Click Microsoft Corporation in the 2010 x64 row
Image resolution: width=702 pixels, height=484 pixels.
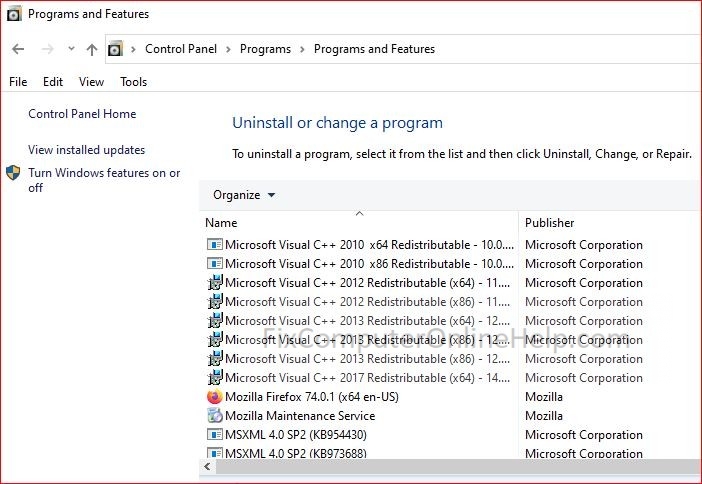coord(584,244)
